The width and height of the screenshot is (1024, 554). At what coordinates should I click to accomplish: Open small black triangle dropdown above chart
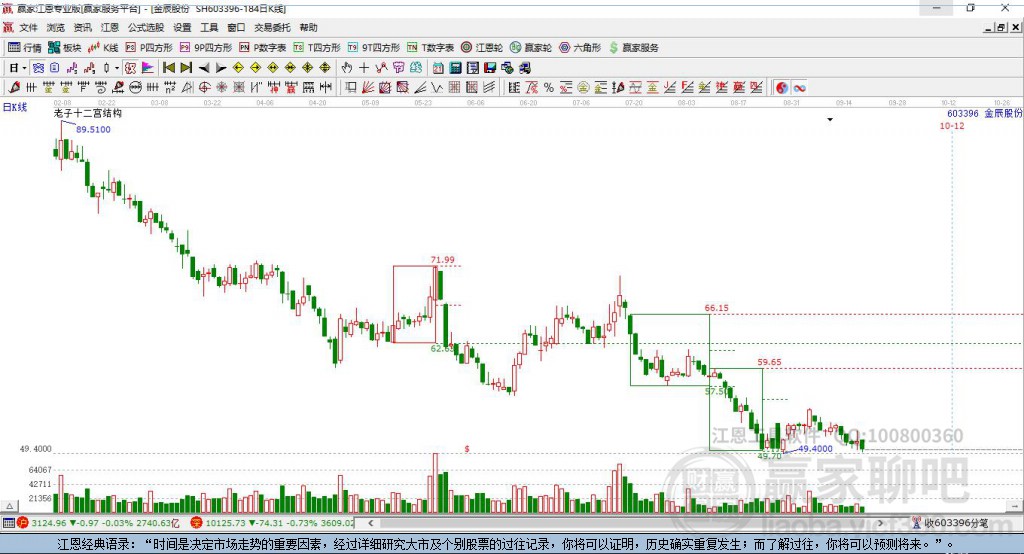tap(830, 120)
